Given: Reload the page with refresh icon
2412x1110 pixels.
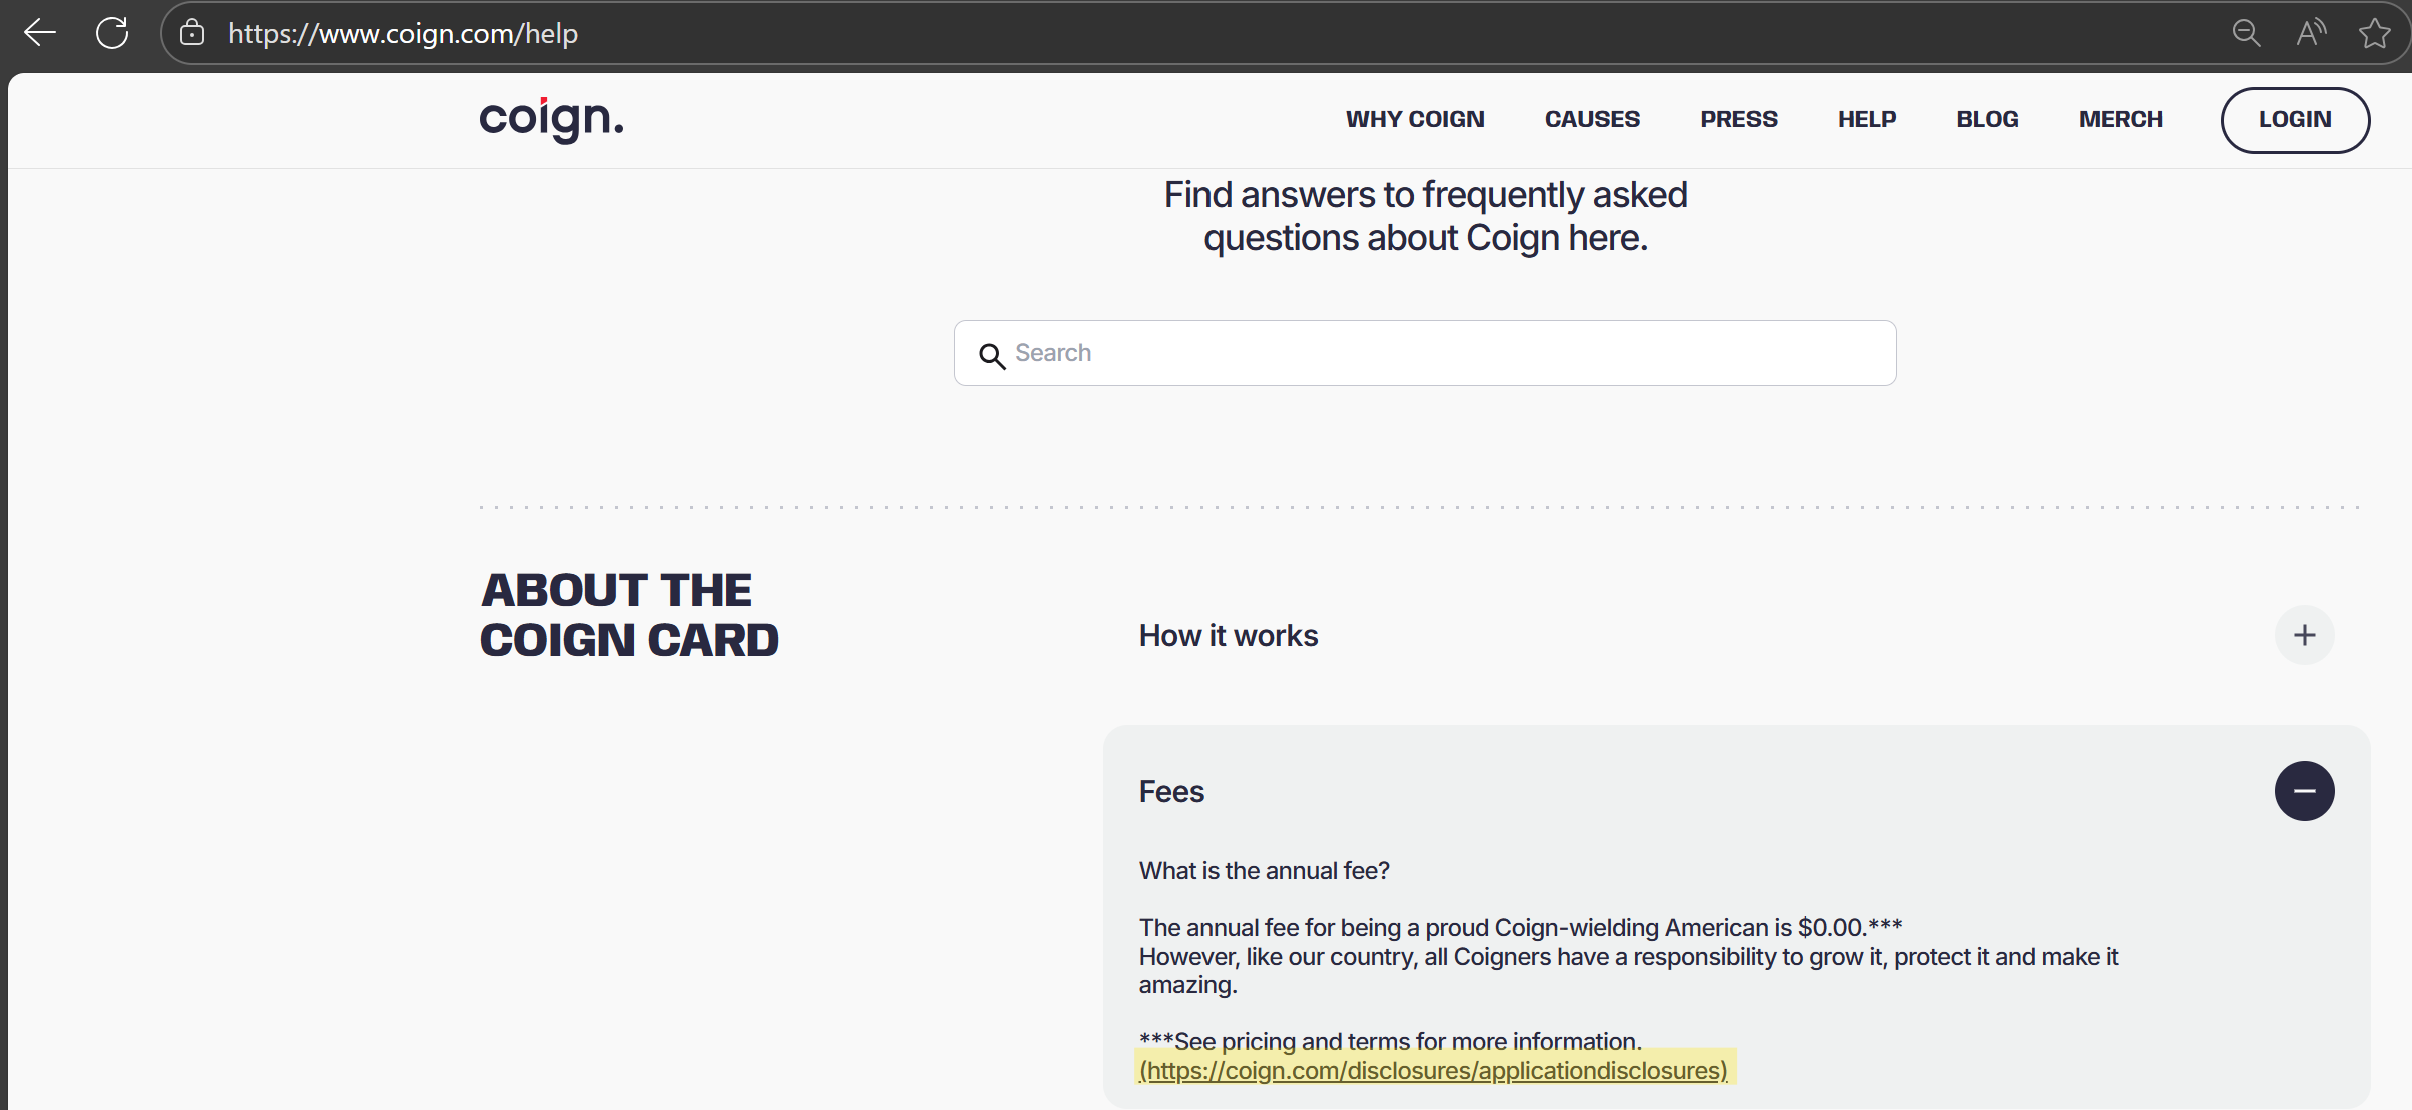Looking at the screenshot, I should pos(112,33).
